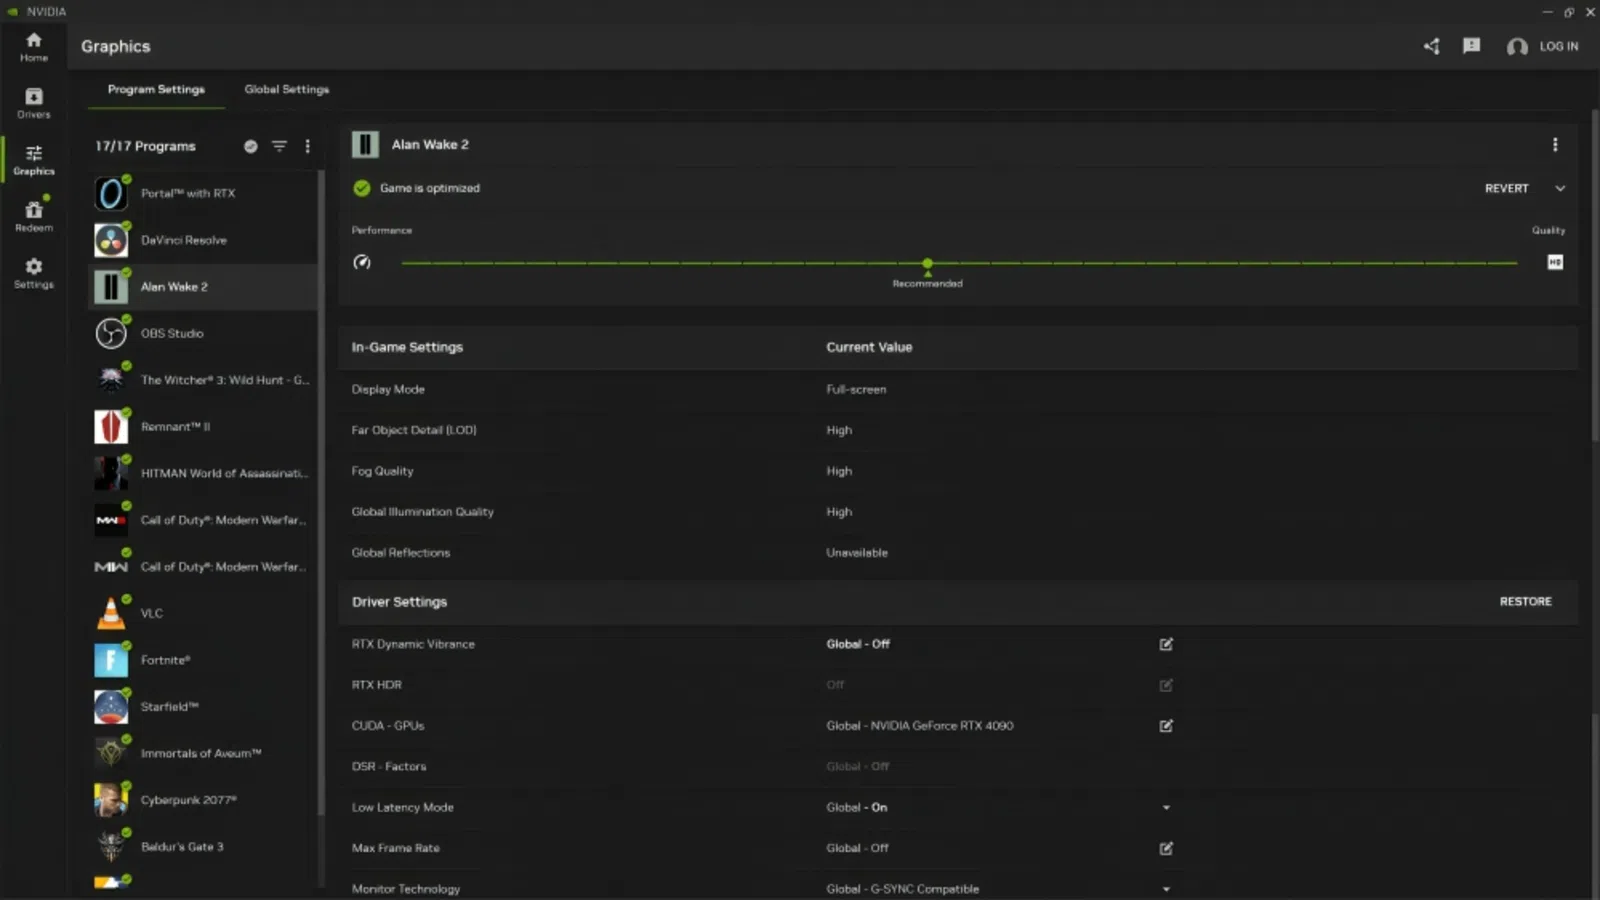The width and height of the screenshot is (1600, 900).
Task: Open the filter icon above the programs list
Action: click(279, 146)
